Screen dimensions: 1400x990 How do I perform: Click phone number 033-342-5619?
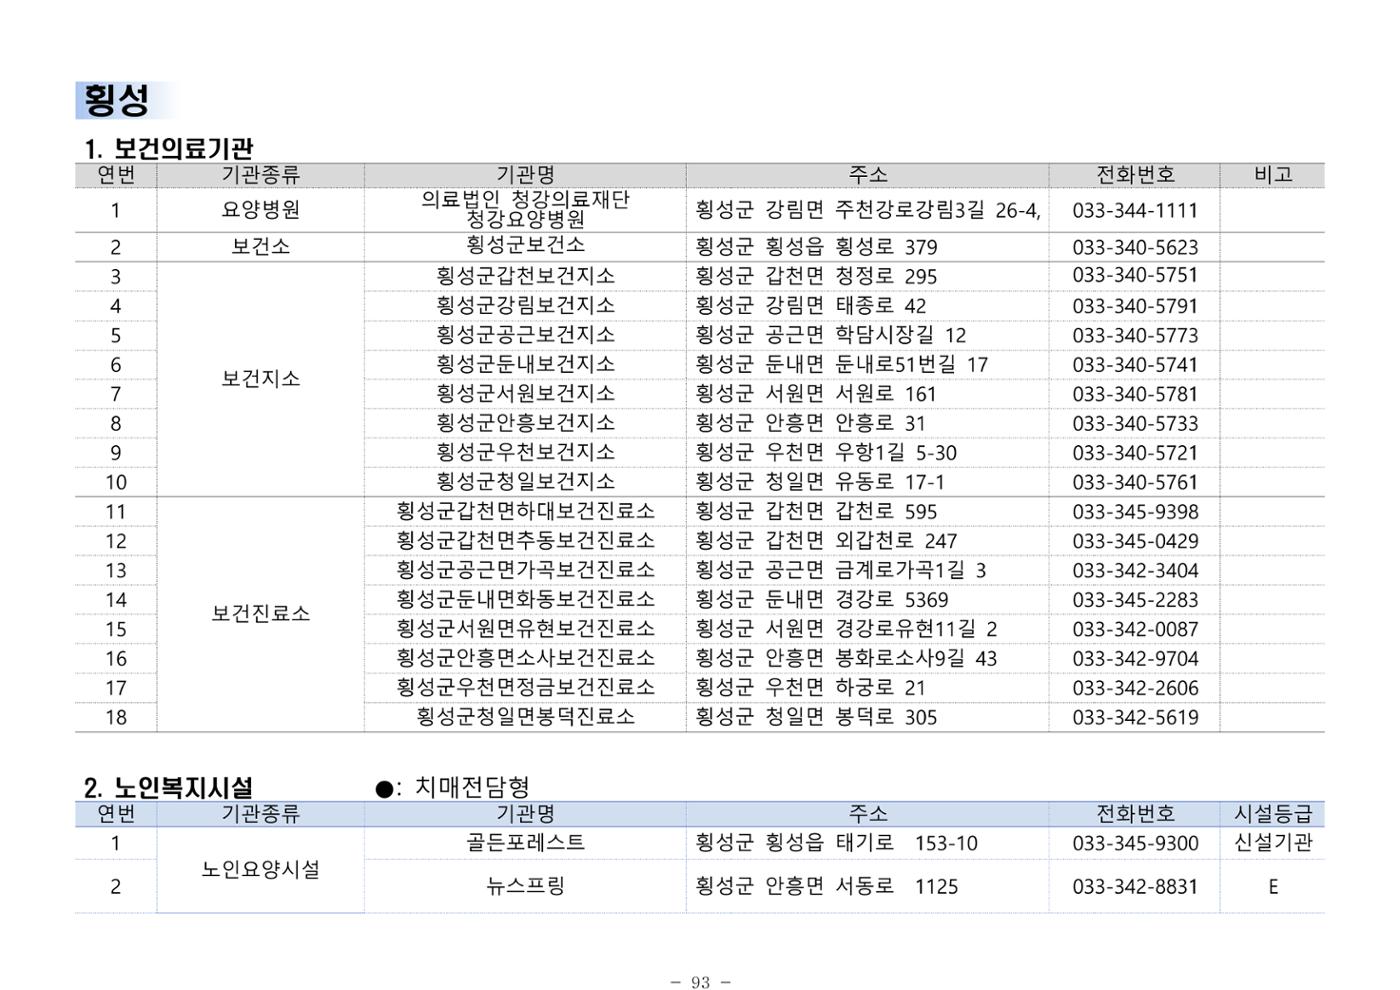pyautogui.click(x=1135, y=717)
